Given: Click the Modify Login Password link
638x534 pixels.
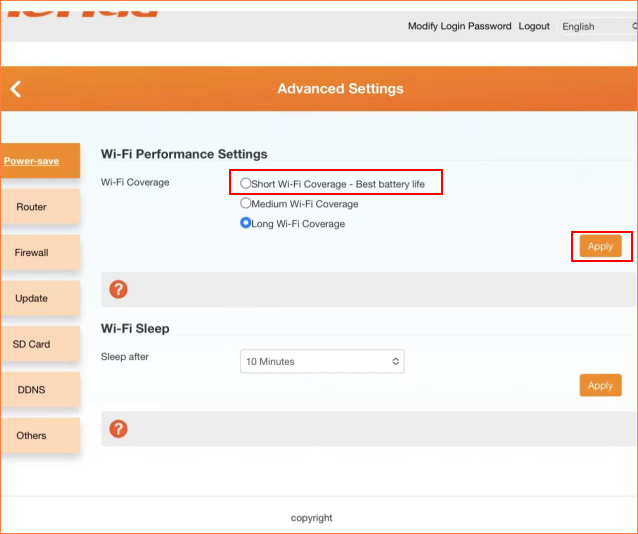Looking at the screenshot, I should coord(459,26).
